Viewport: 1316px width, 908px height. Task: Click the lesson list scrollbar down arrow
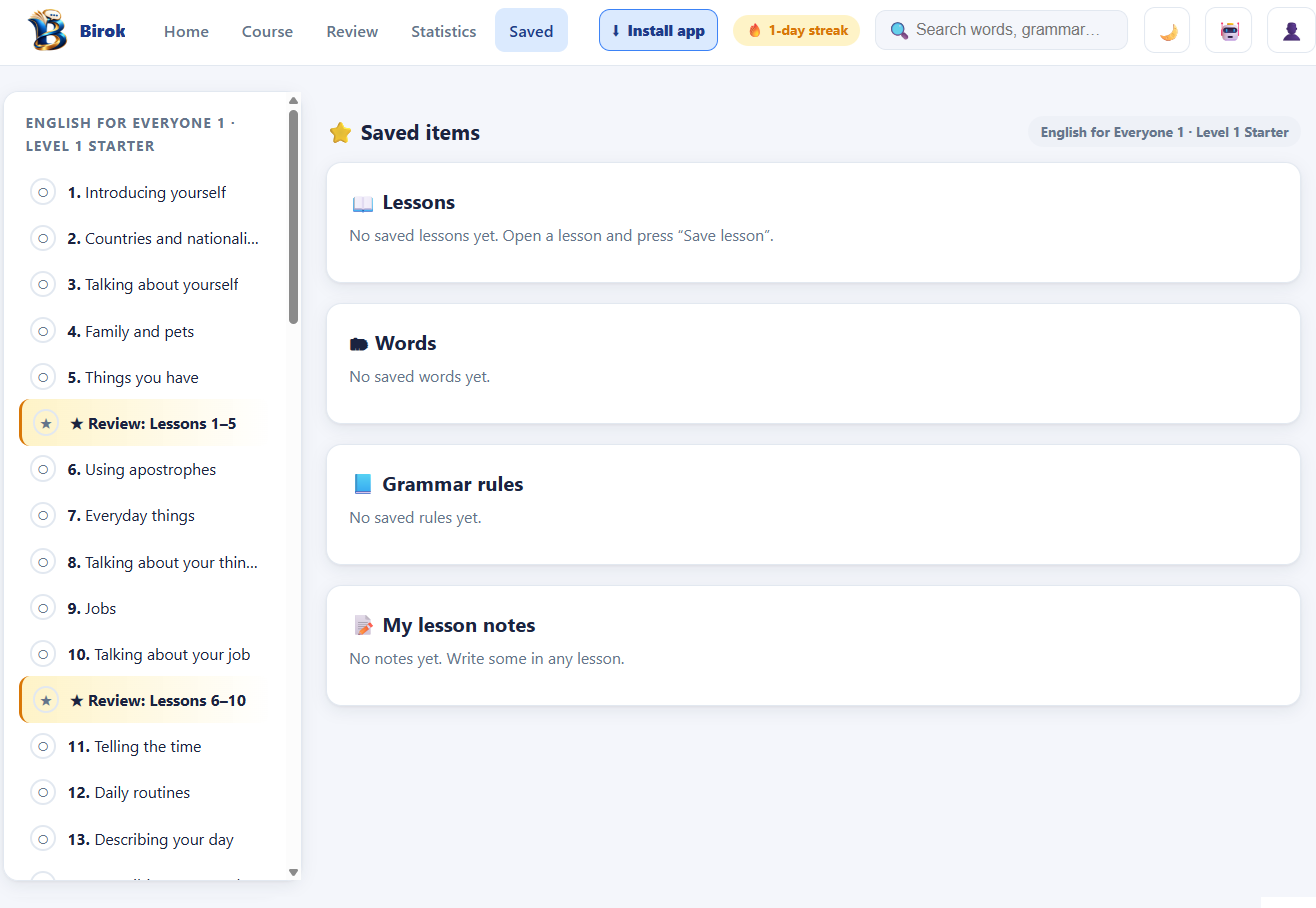[293, 873]
